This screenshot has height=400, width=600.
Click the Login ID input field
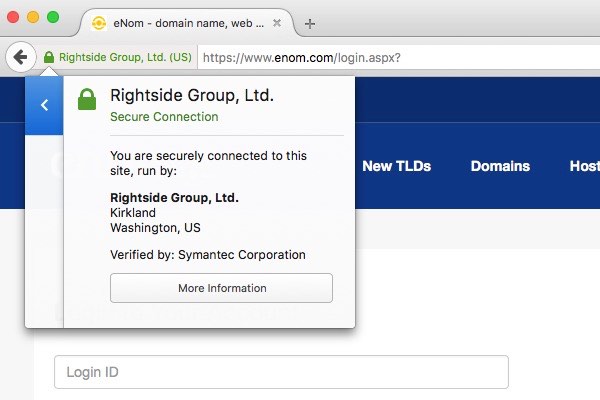pos(281,372)
